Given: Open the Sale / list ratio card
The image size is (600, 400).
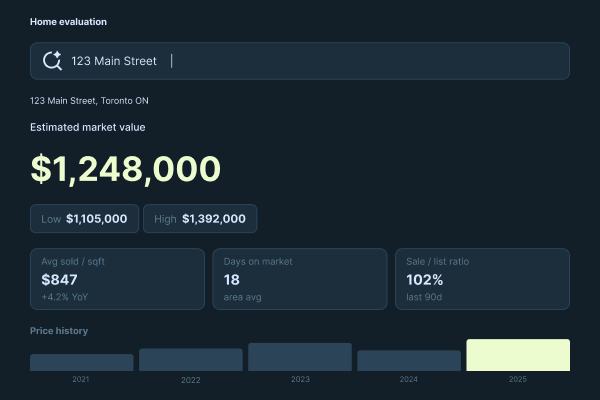Looking at the screenshot, I should click(482, 279).
